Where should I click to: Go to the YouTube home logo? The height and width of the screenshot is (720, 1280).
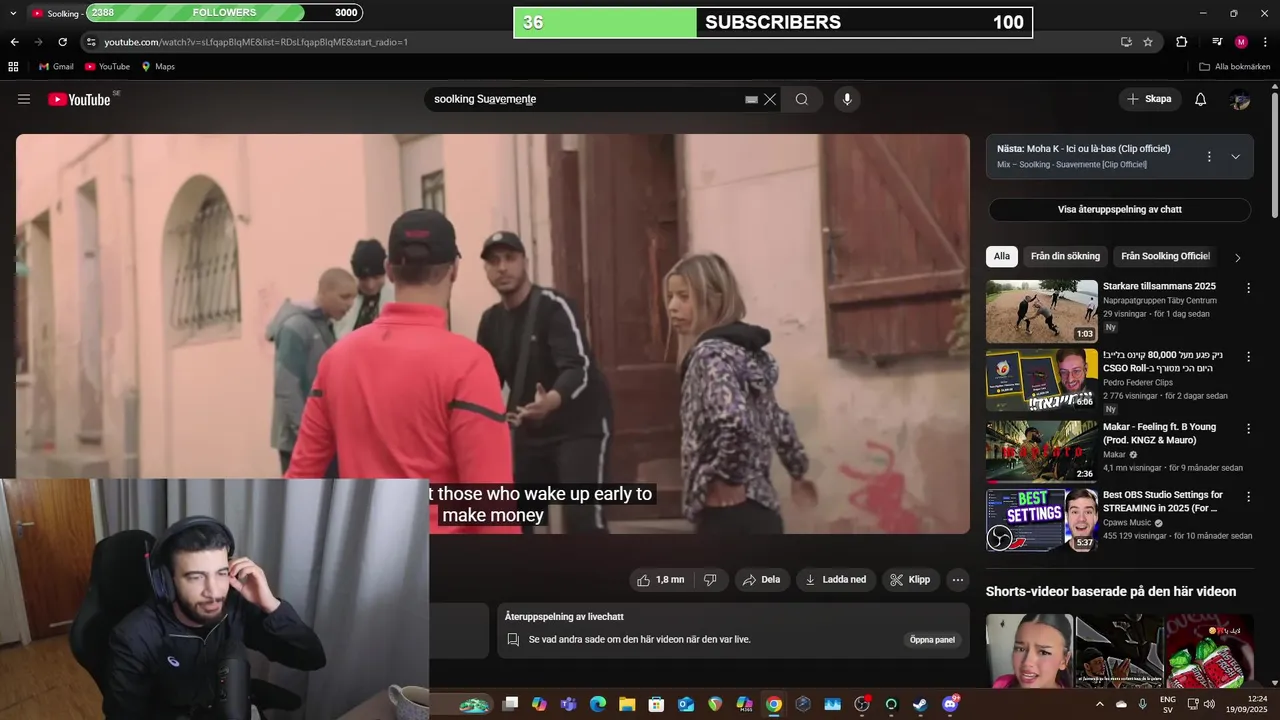(79, 99)
